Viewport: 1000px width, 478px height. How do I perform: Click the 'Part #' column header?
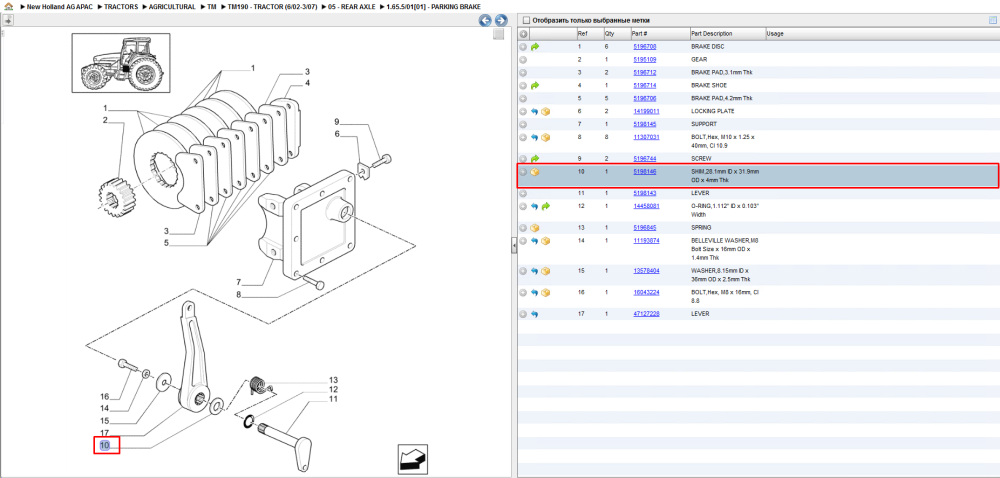659,34
